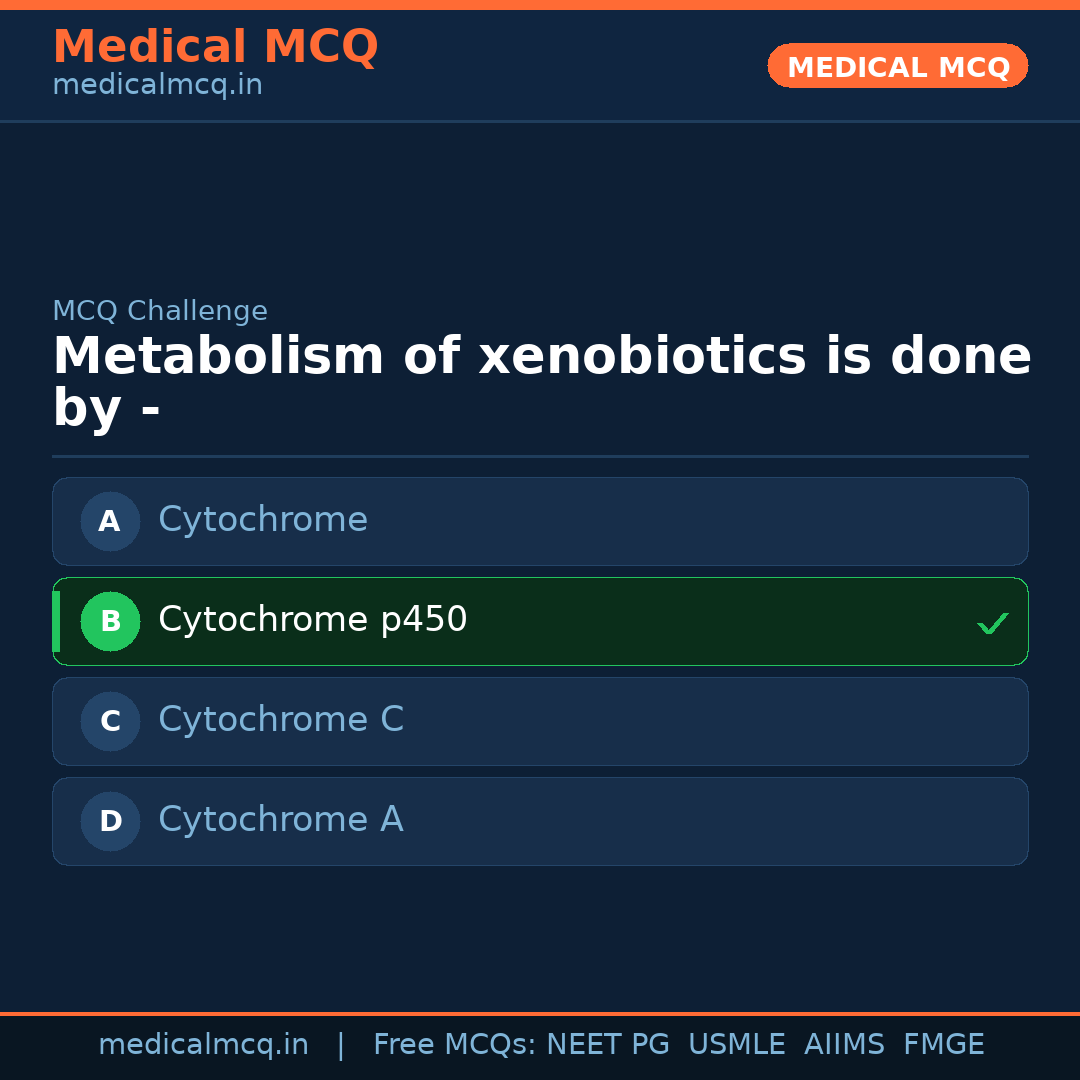Pick the "Cytochrome C" answer text
This screenshot has height=1080, width=1080.
(x=280, y=720)
